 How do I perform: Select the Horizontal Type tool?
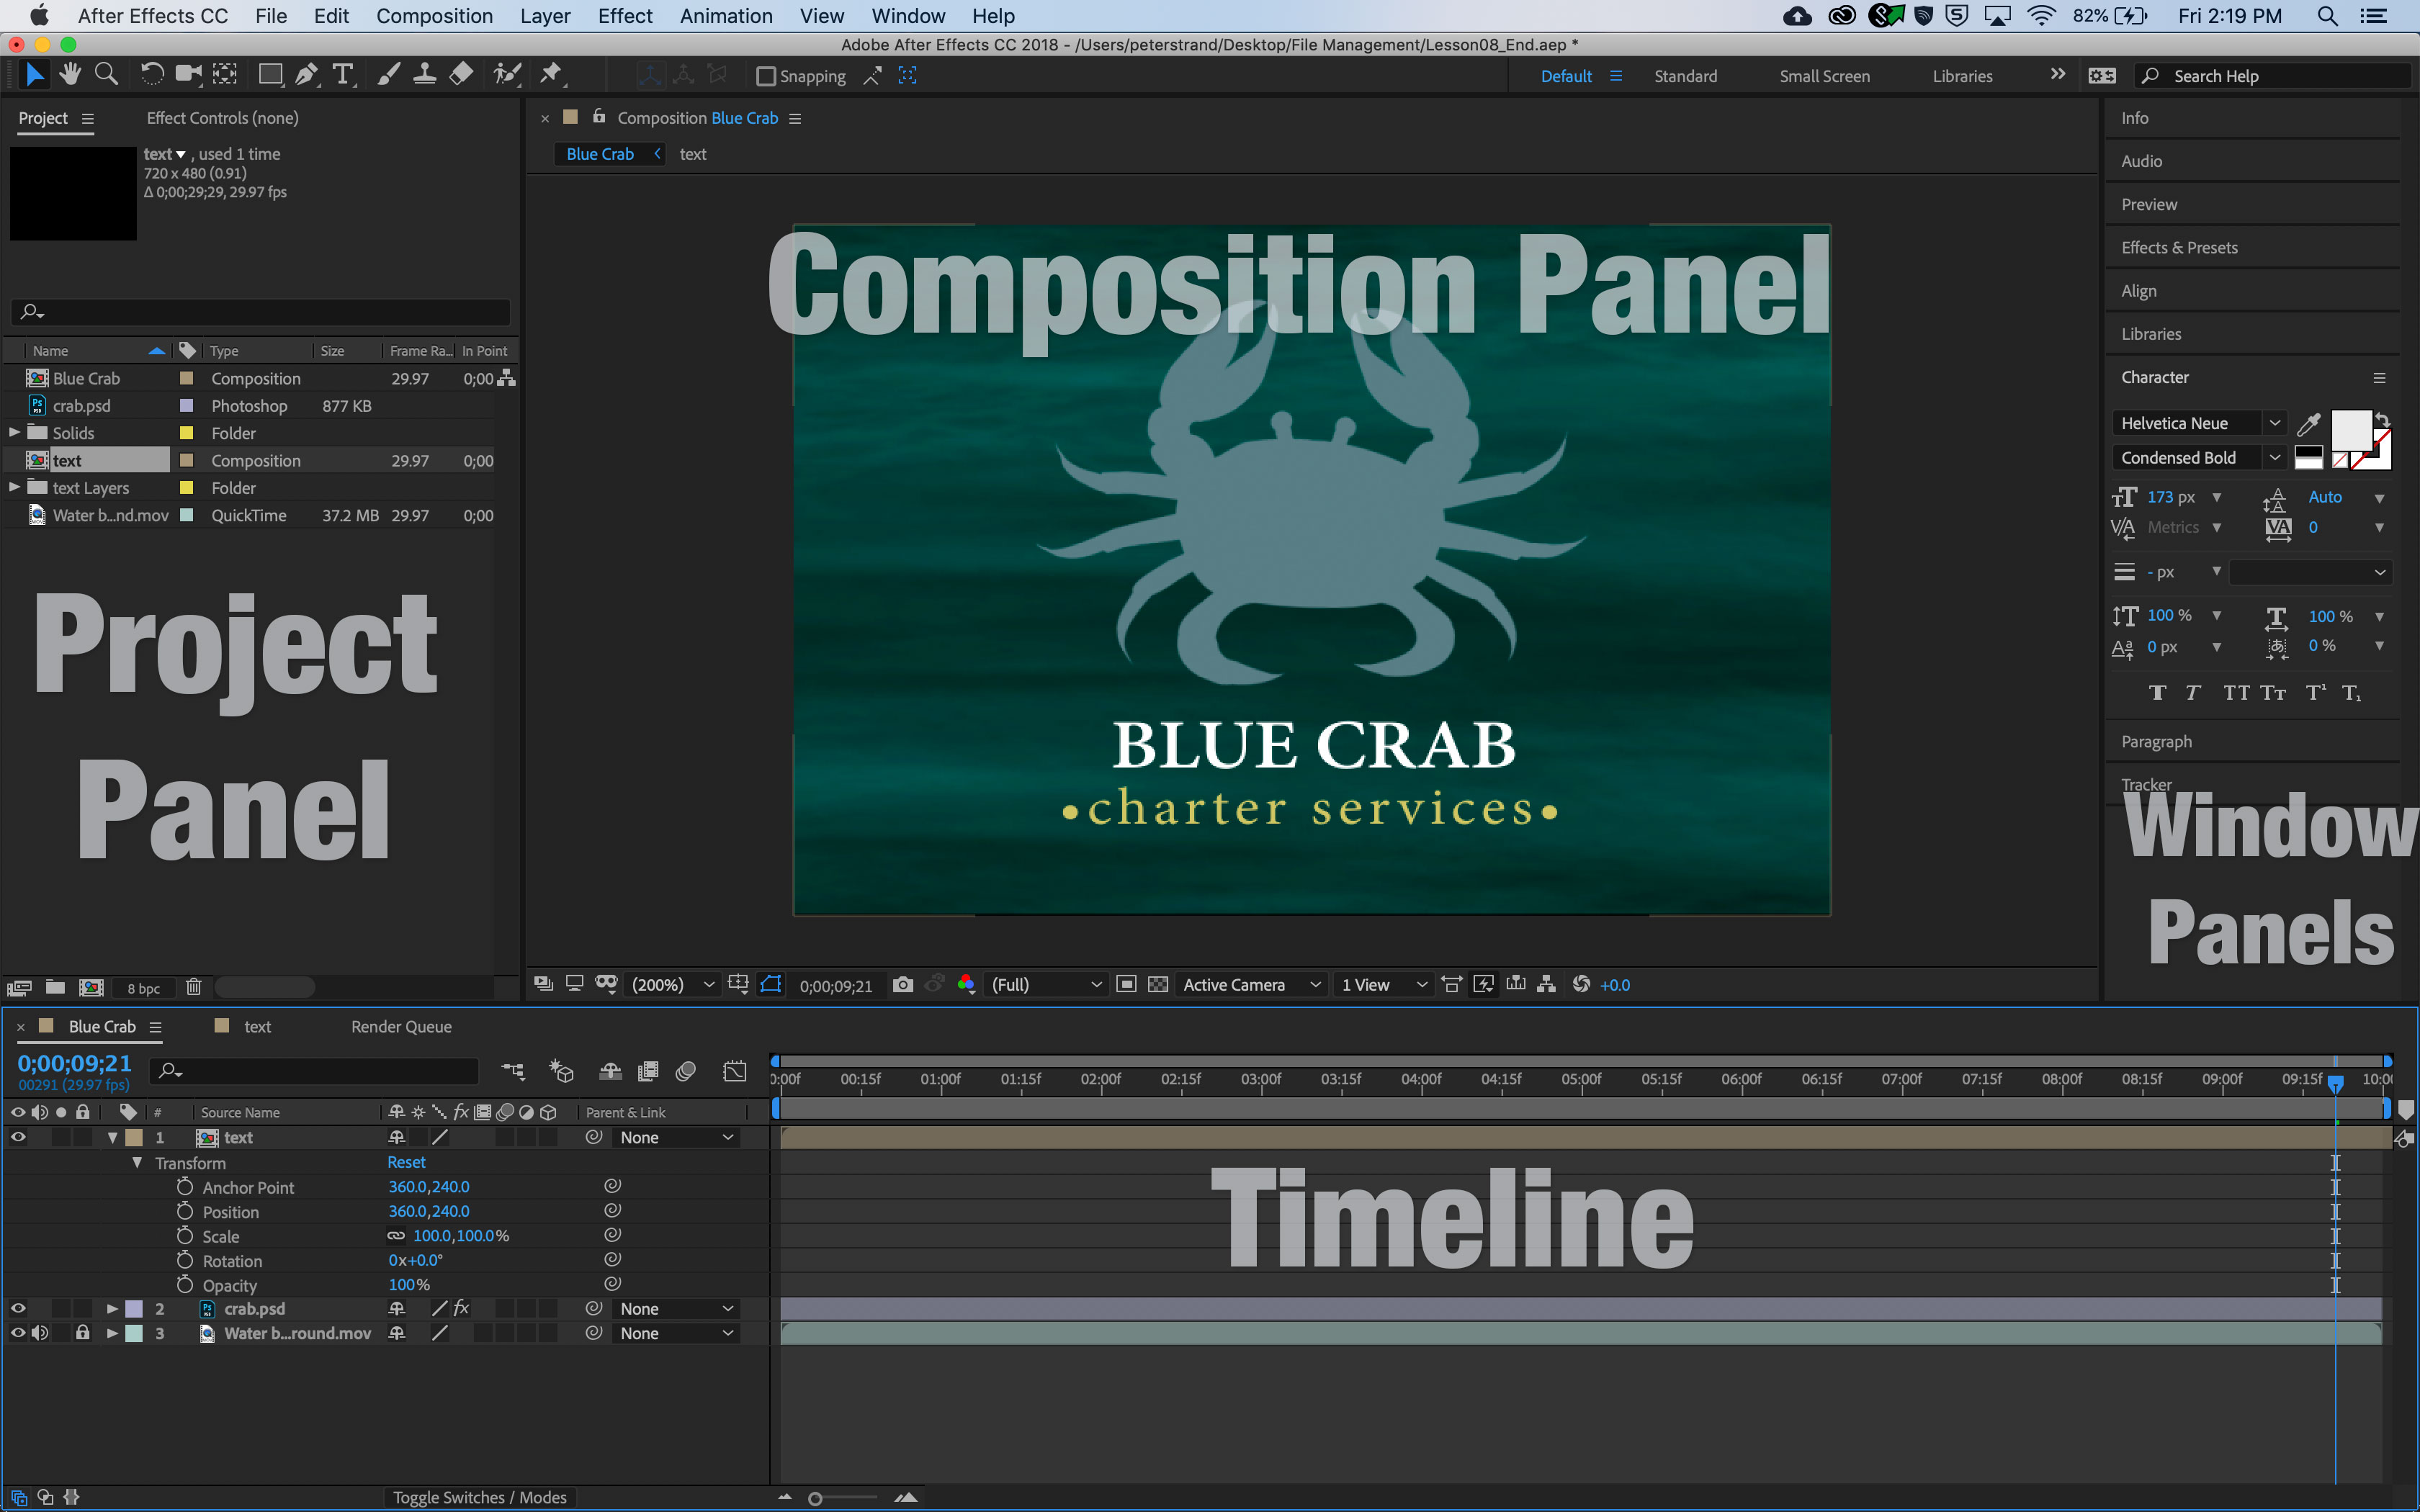click(343, 75)
